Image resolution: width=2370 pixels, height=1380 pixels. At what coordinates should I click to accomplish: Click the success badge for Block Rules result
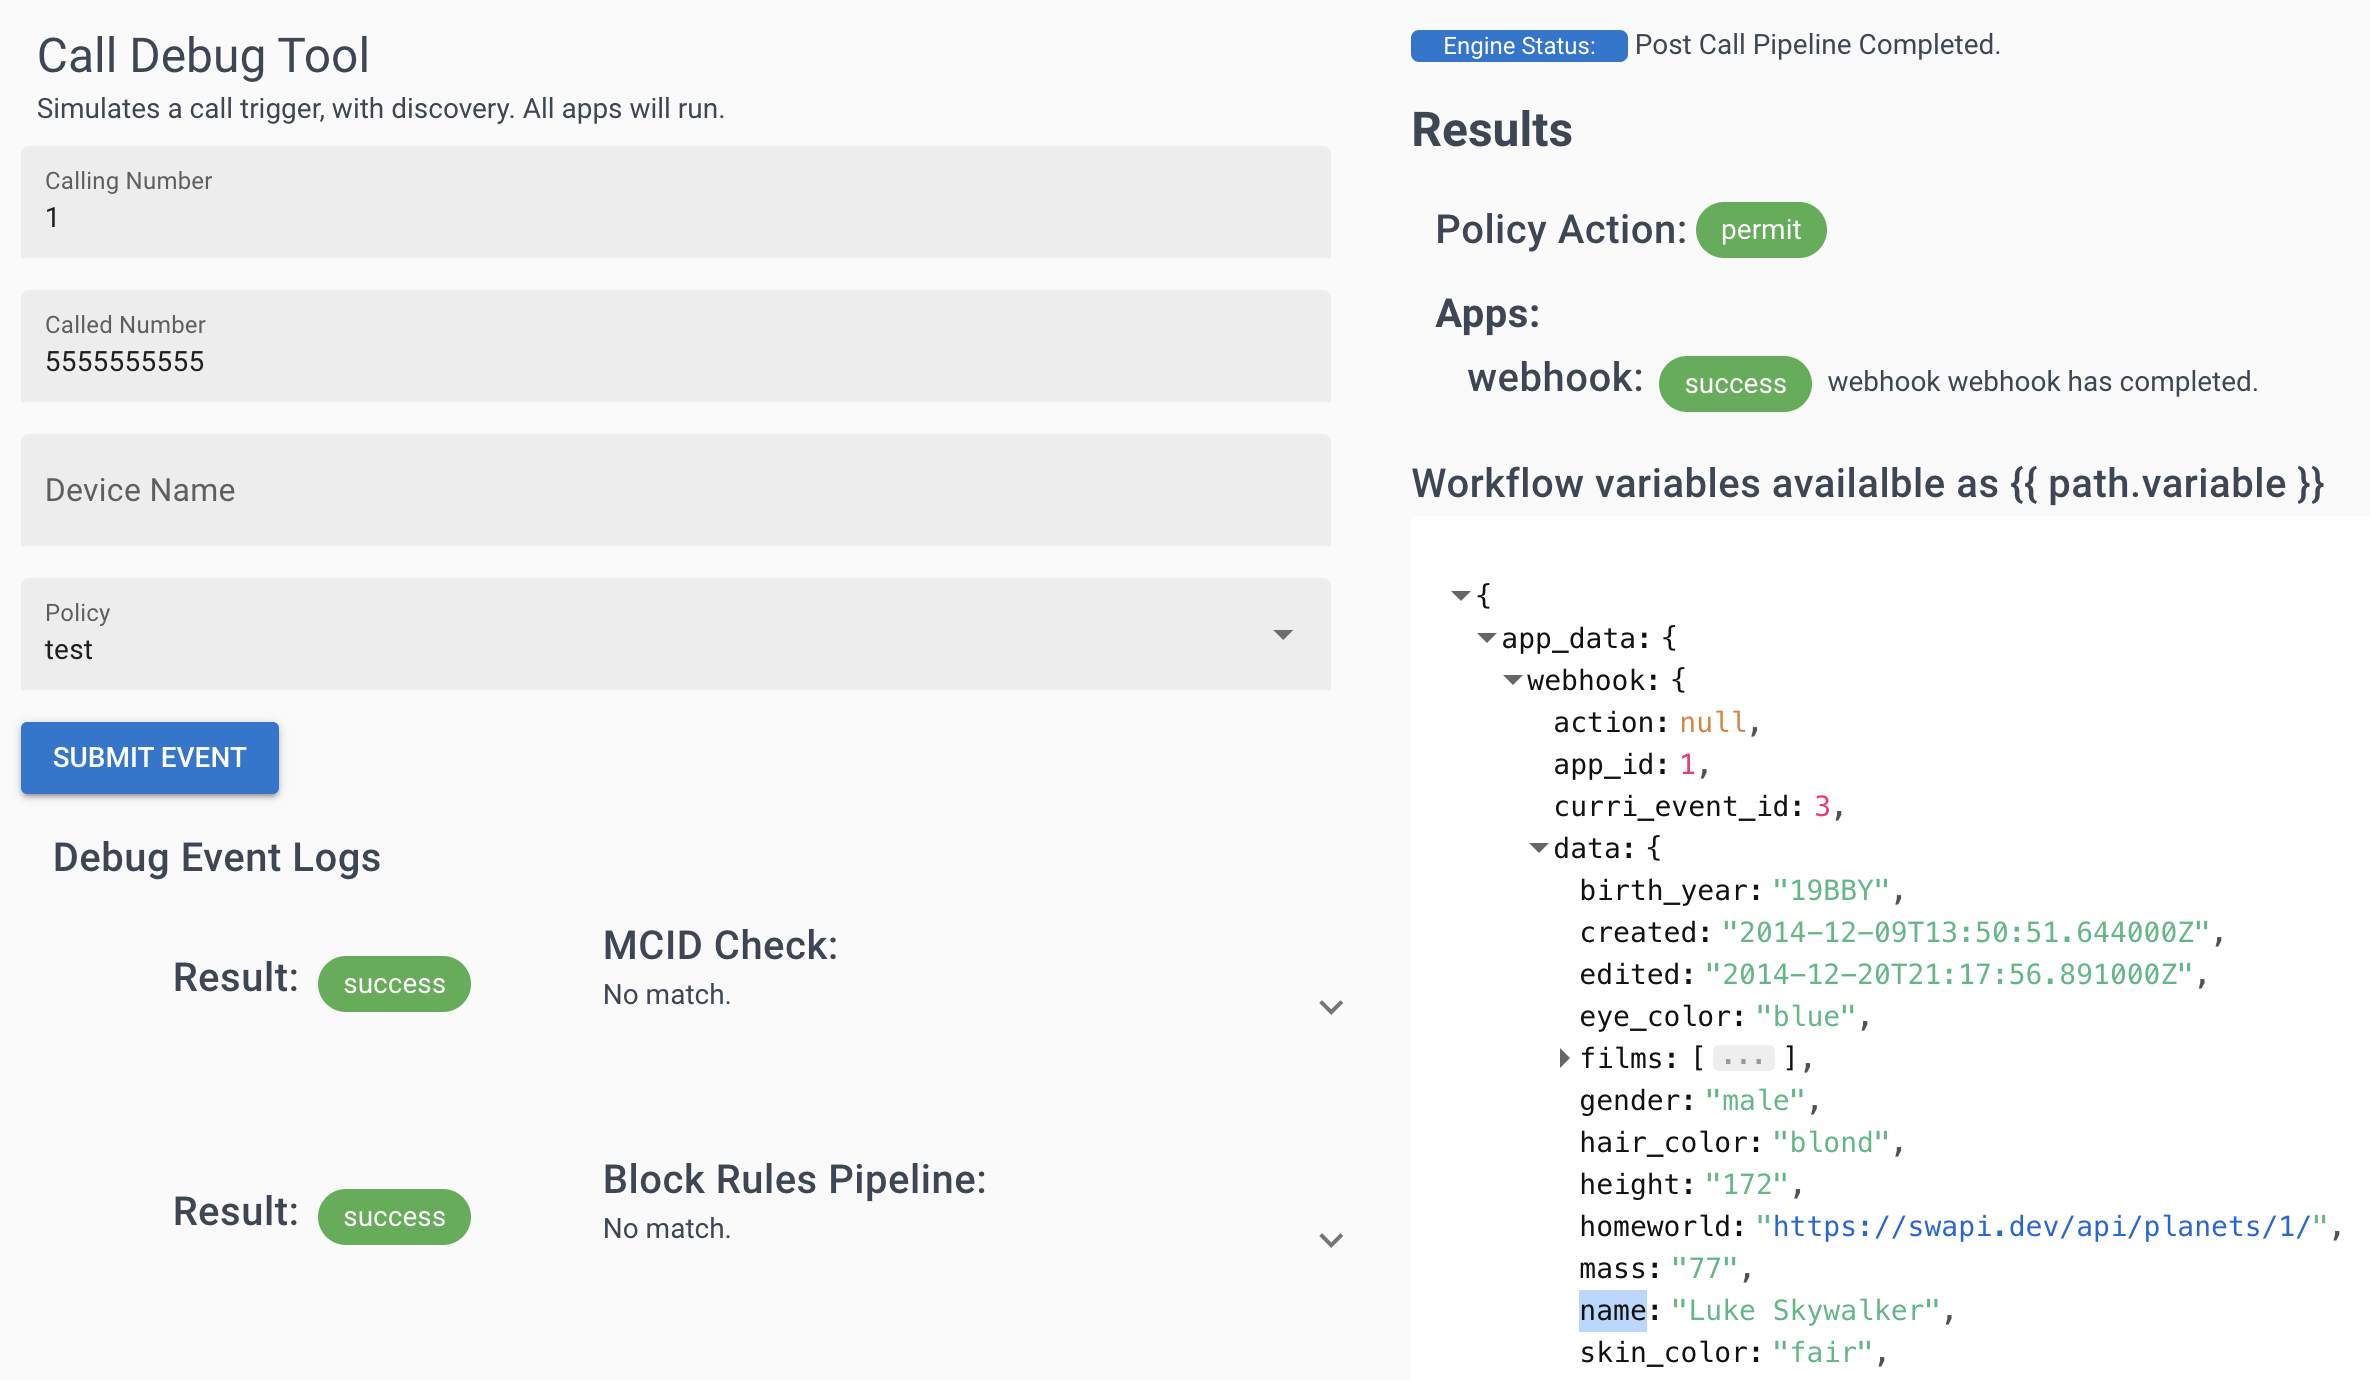click(x=394, y=1216)
